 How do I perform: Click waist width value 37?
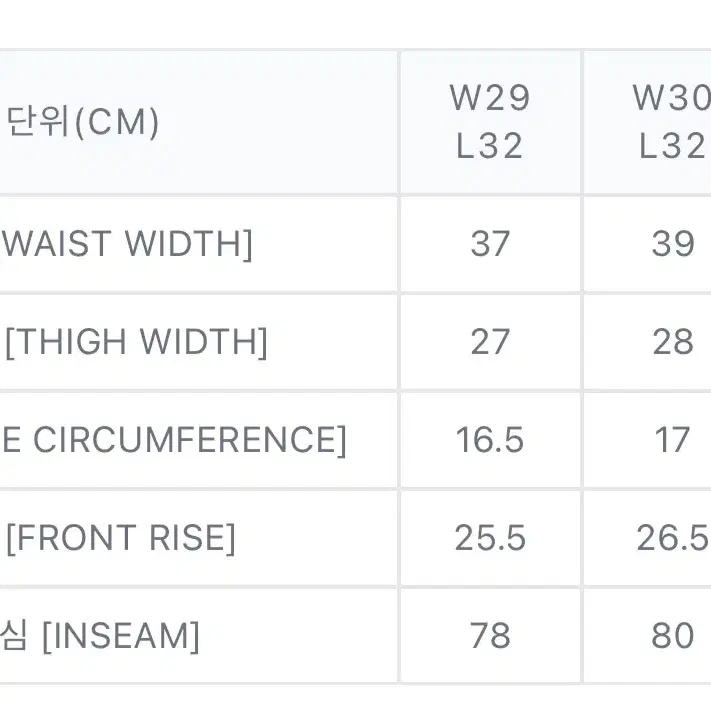click(490, 244)
